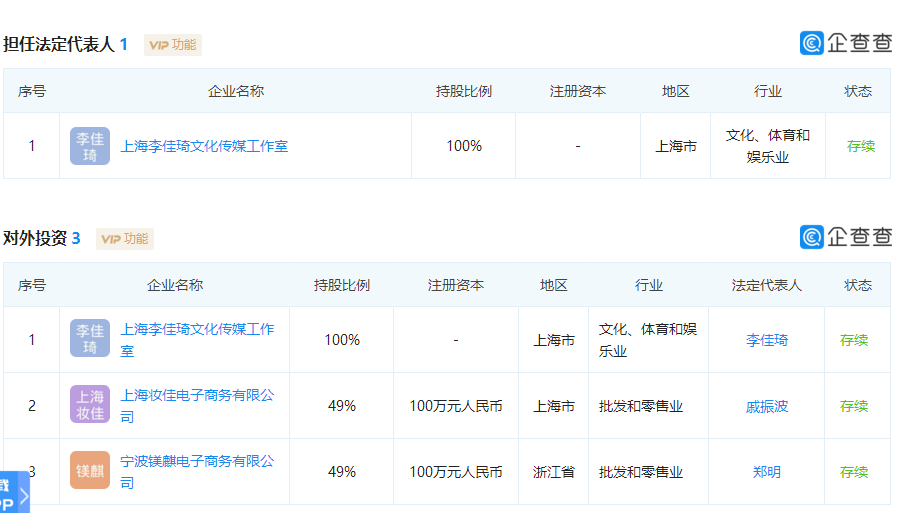The height and width of the screenshot is (513, 903).
Task: Click 注册资本 header in investments table
Action: pos(456,285)
